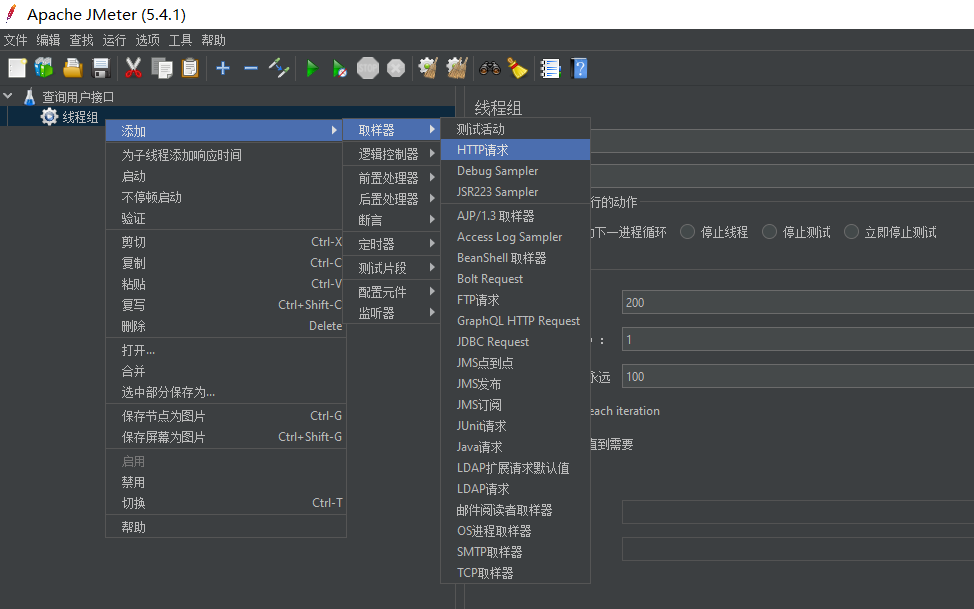Open the 选项 menu
Image resolution: width=974 pixels, height=609 pixels.
tap(148, 40)
